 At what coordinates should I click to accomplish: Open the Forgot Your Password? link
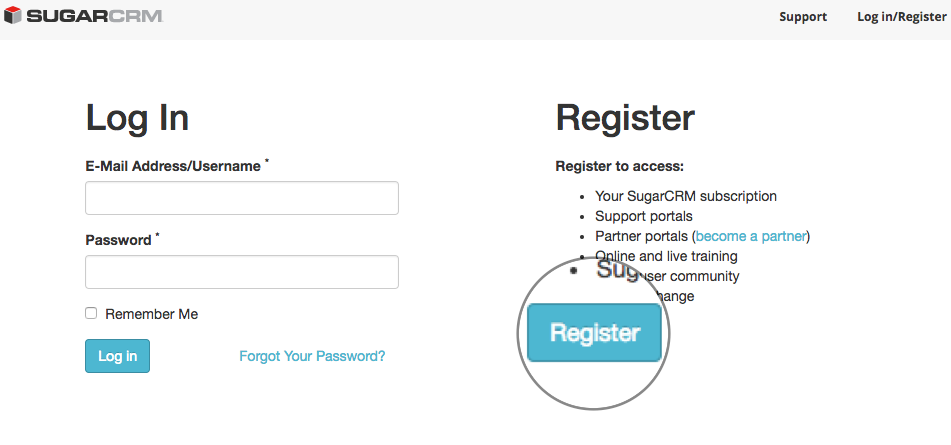click(x=312, y=356)
